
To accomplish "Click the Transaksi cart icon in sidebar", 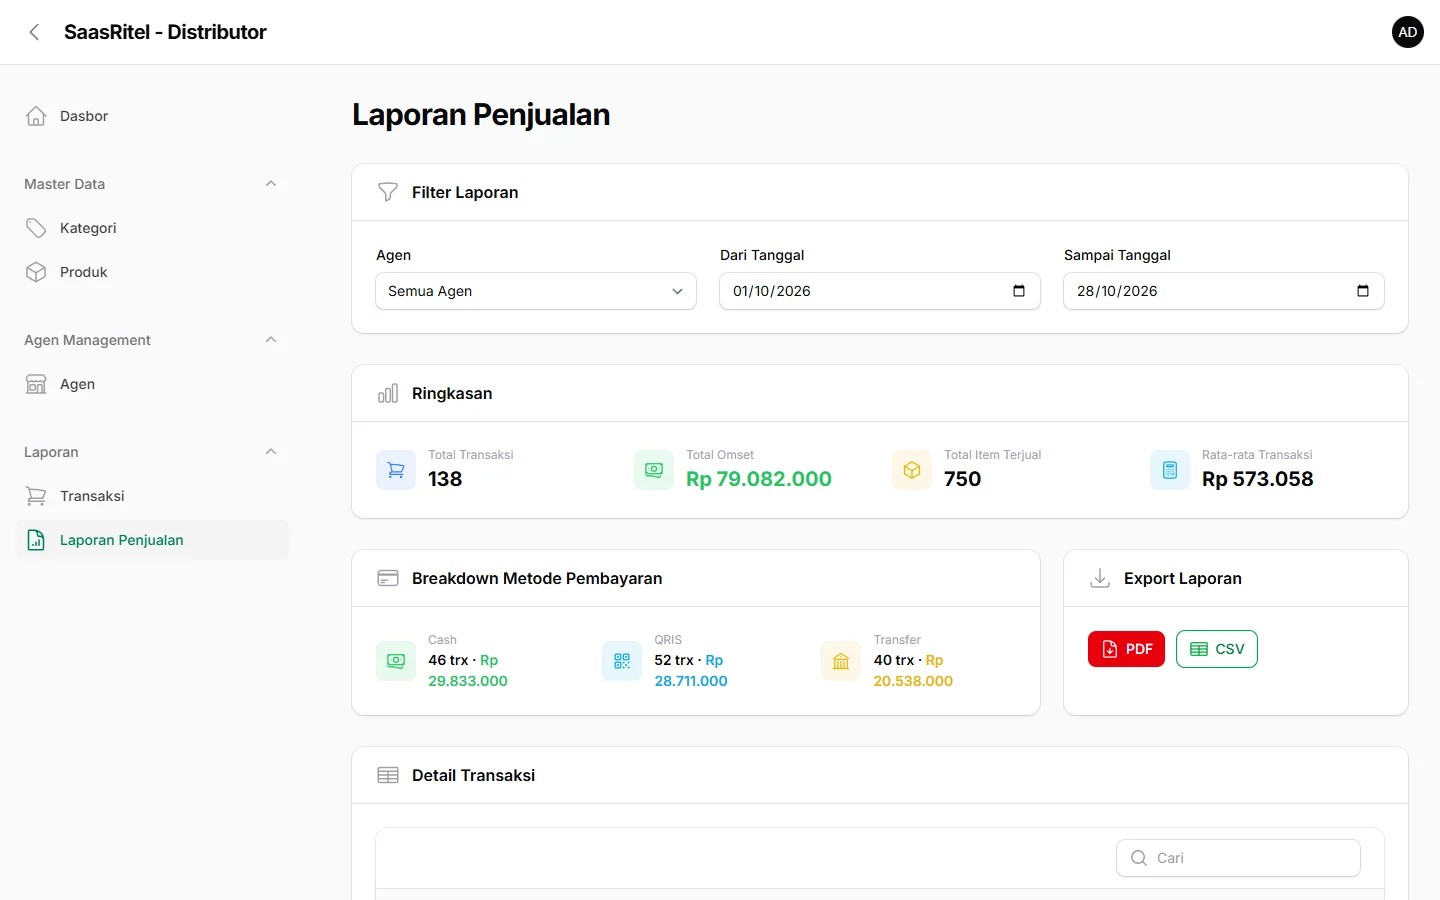I will tap(36, 496).
